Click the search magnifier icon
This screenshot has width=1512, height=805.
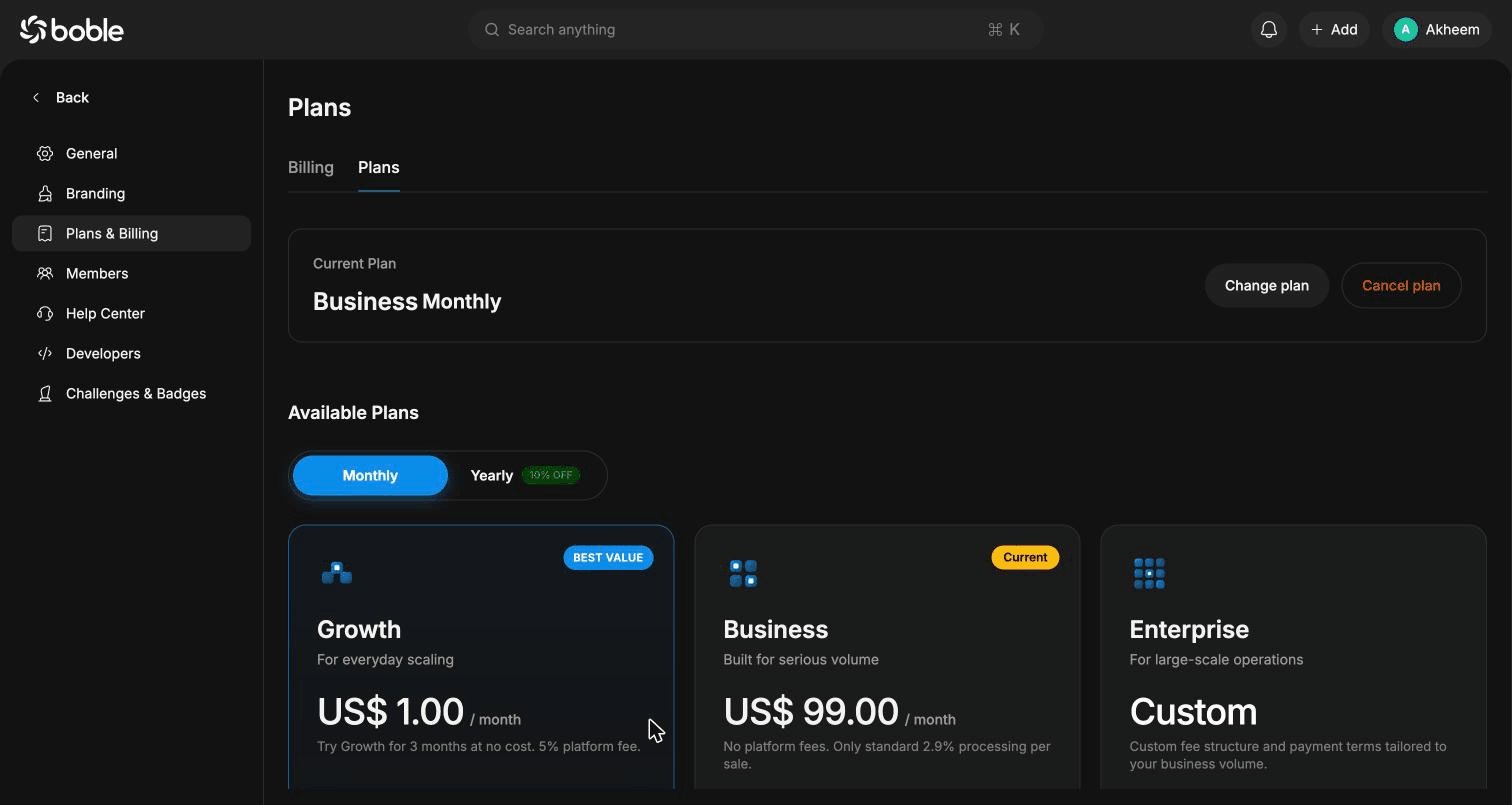(x=492, y=30)
